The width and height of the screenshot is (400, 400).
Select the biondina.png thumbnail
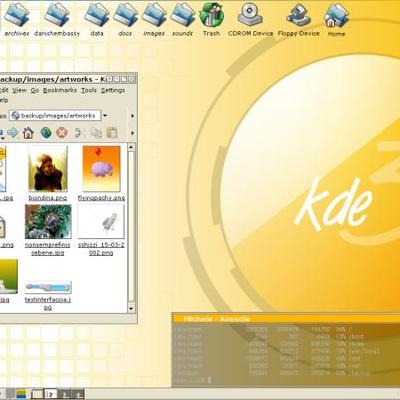click(x=48, y=169)
